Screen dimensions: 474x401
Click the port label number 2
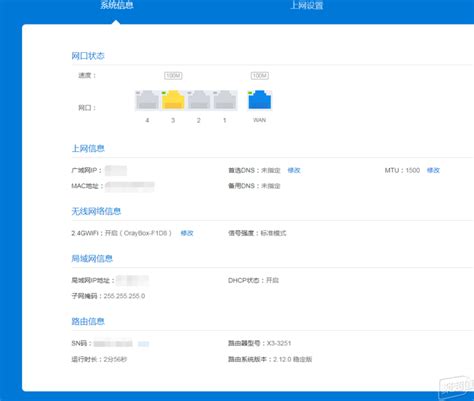pos(199,120)
